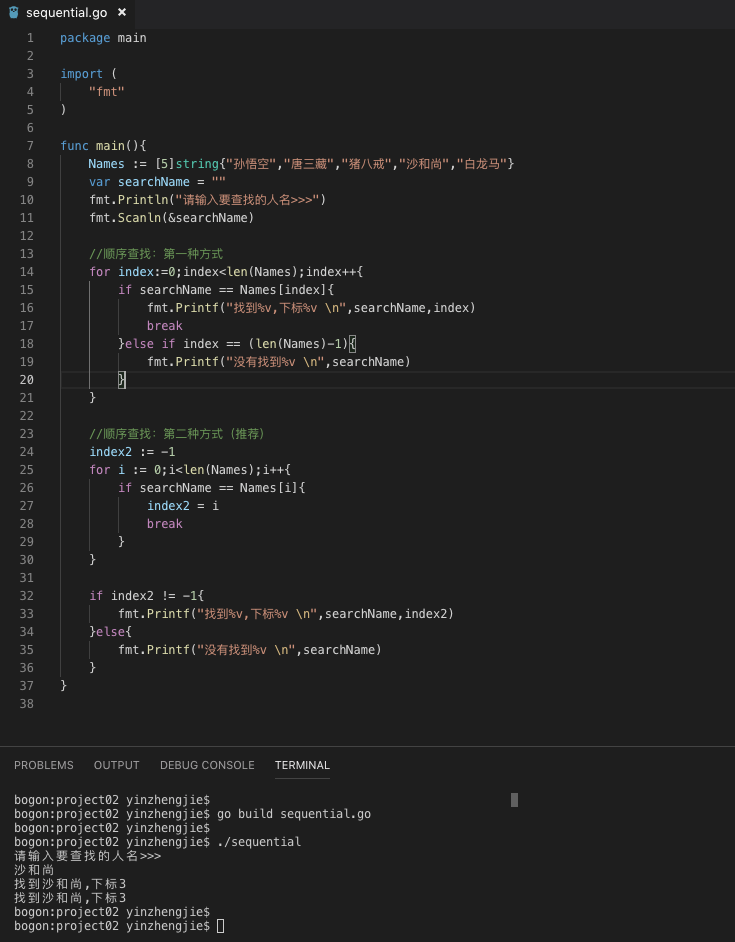Switch to the OUTPUT panel tab
735x942 pixels.
click(x=117, y=765)
